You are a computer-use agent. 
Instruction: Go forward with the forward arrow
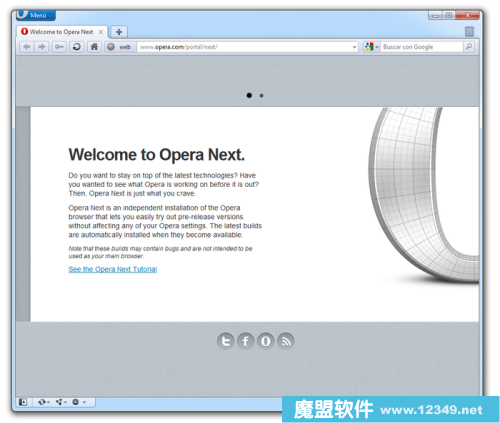point(42,47)
